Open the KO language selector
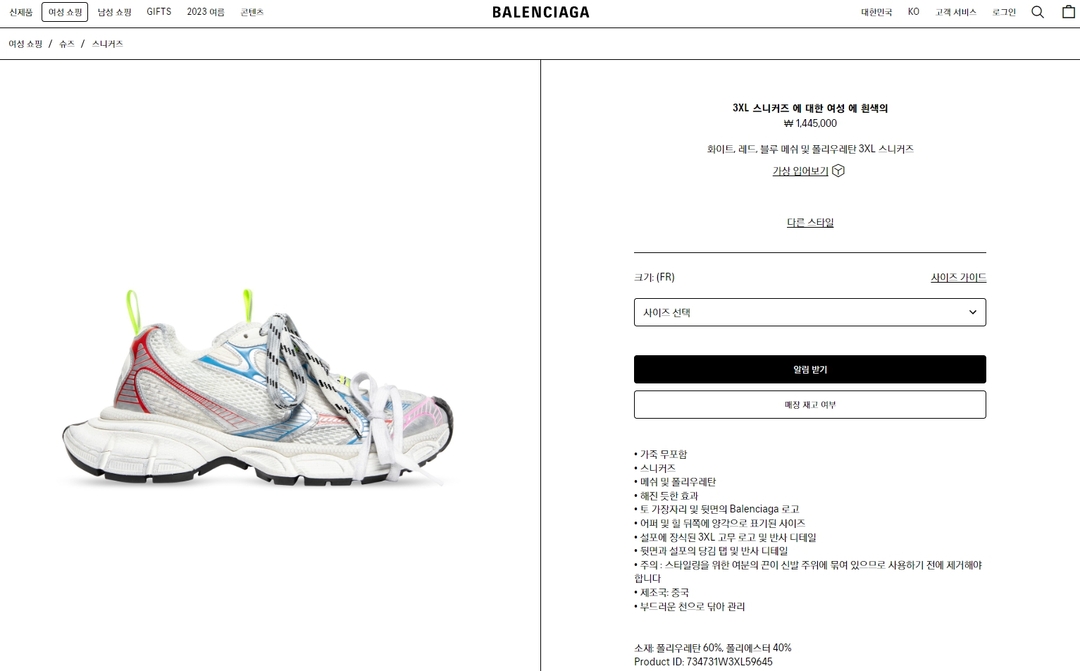The height and width of the screenshot is (671, 1080). tap(913, 12)
